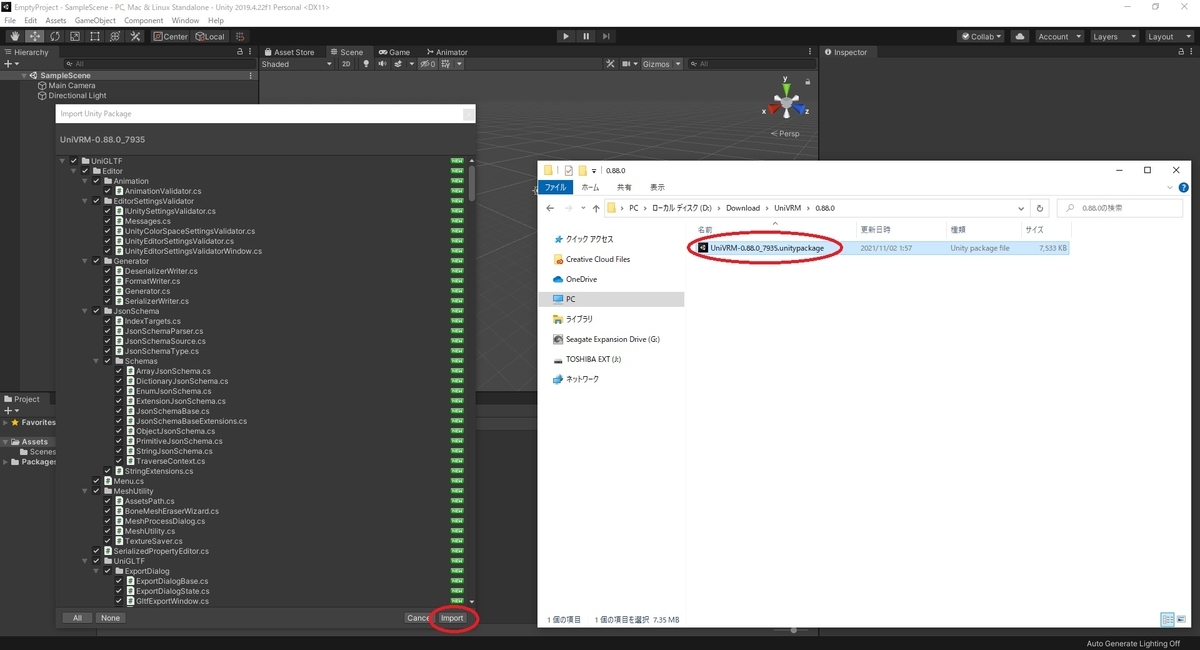This screenshot has width=1200, height=650.
Task: Open the Layers dropdown
Action: 1113,36
